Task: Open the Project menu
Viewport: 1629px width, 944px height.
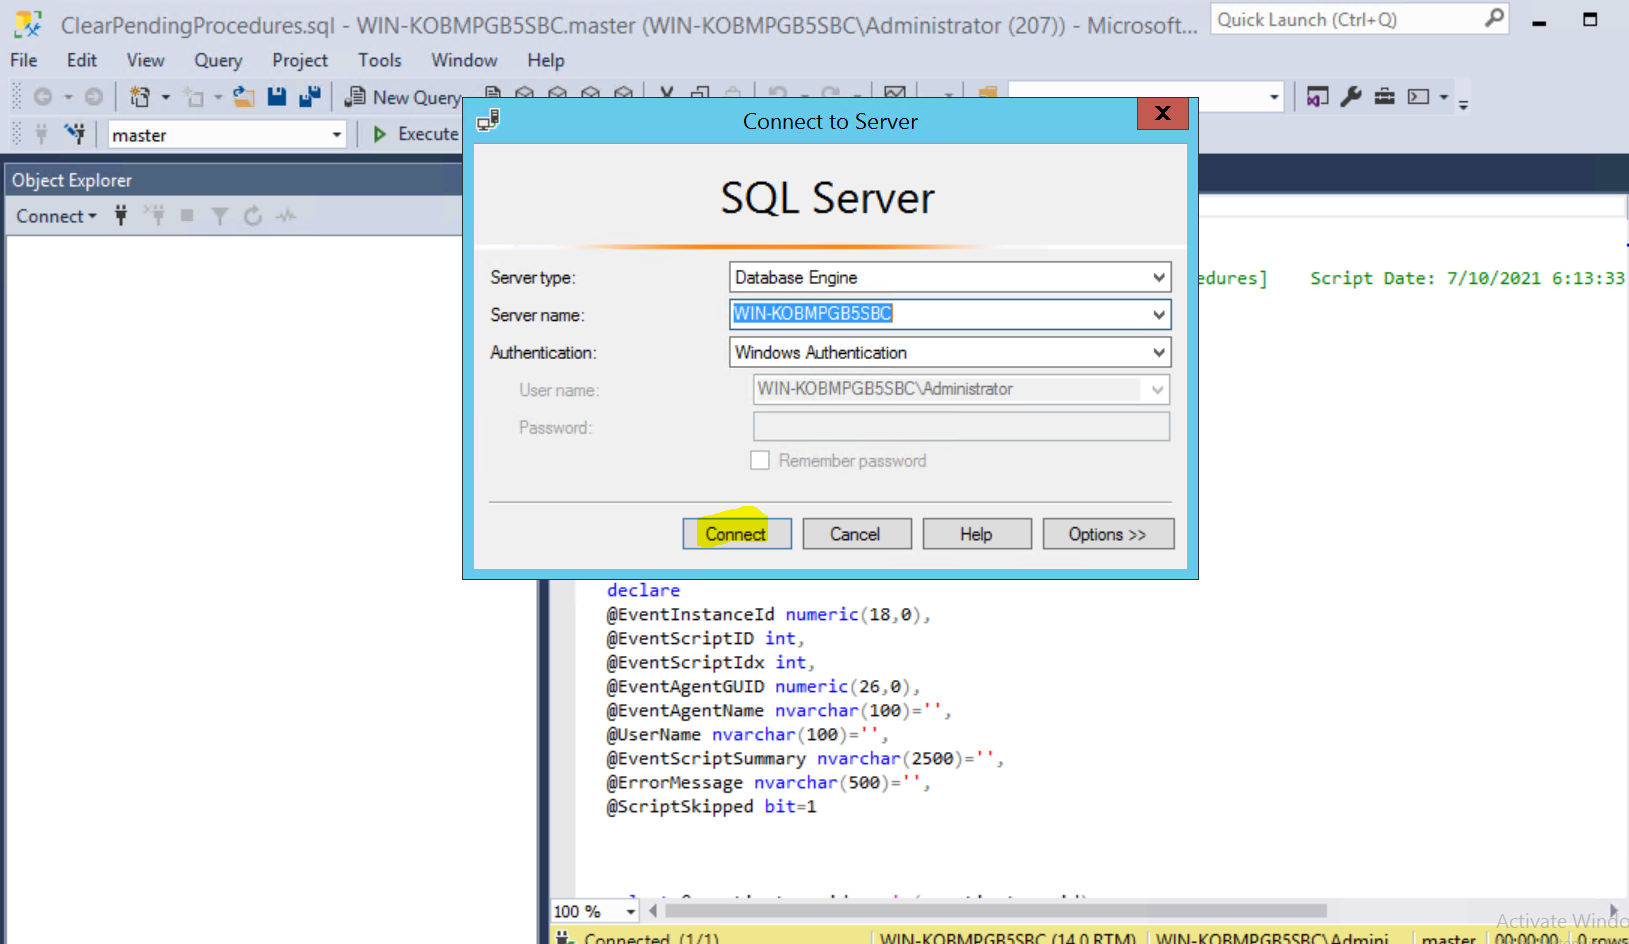Action: [300, 60]
